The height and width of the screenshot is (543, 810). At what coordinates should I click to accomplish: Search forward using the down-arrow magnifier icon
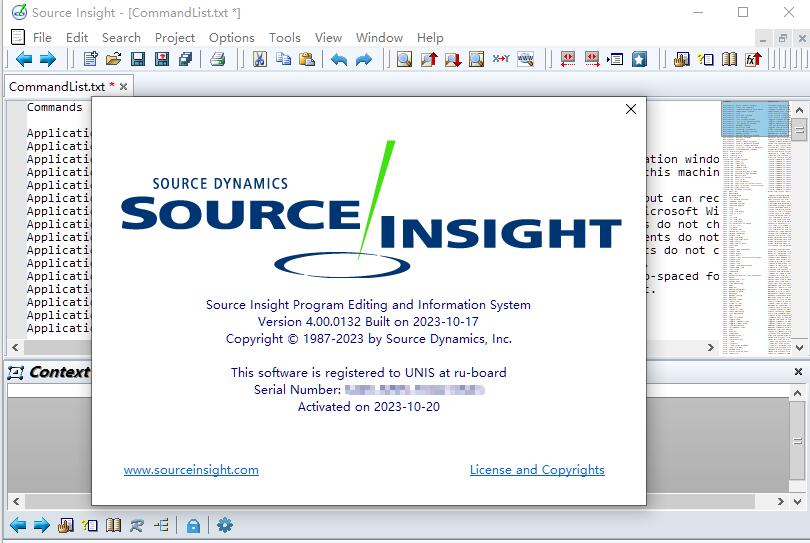click(453, 59)
